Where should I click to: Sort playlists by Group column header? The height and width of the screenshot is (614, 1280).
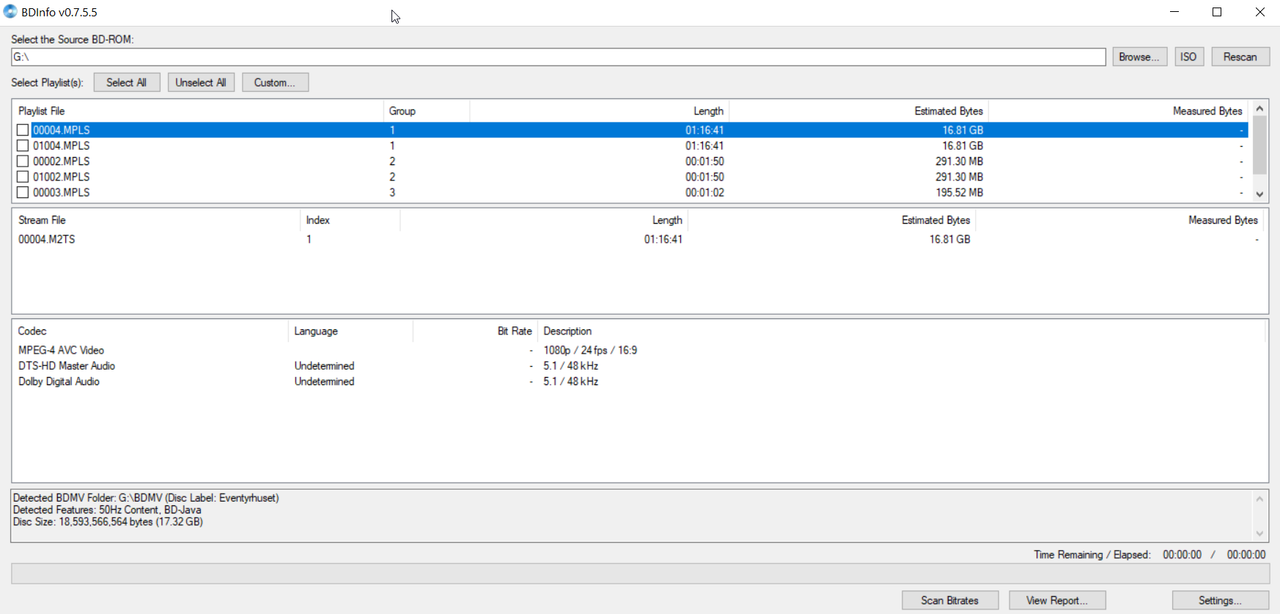pos(426,111)
